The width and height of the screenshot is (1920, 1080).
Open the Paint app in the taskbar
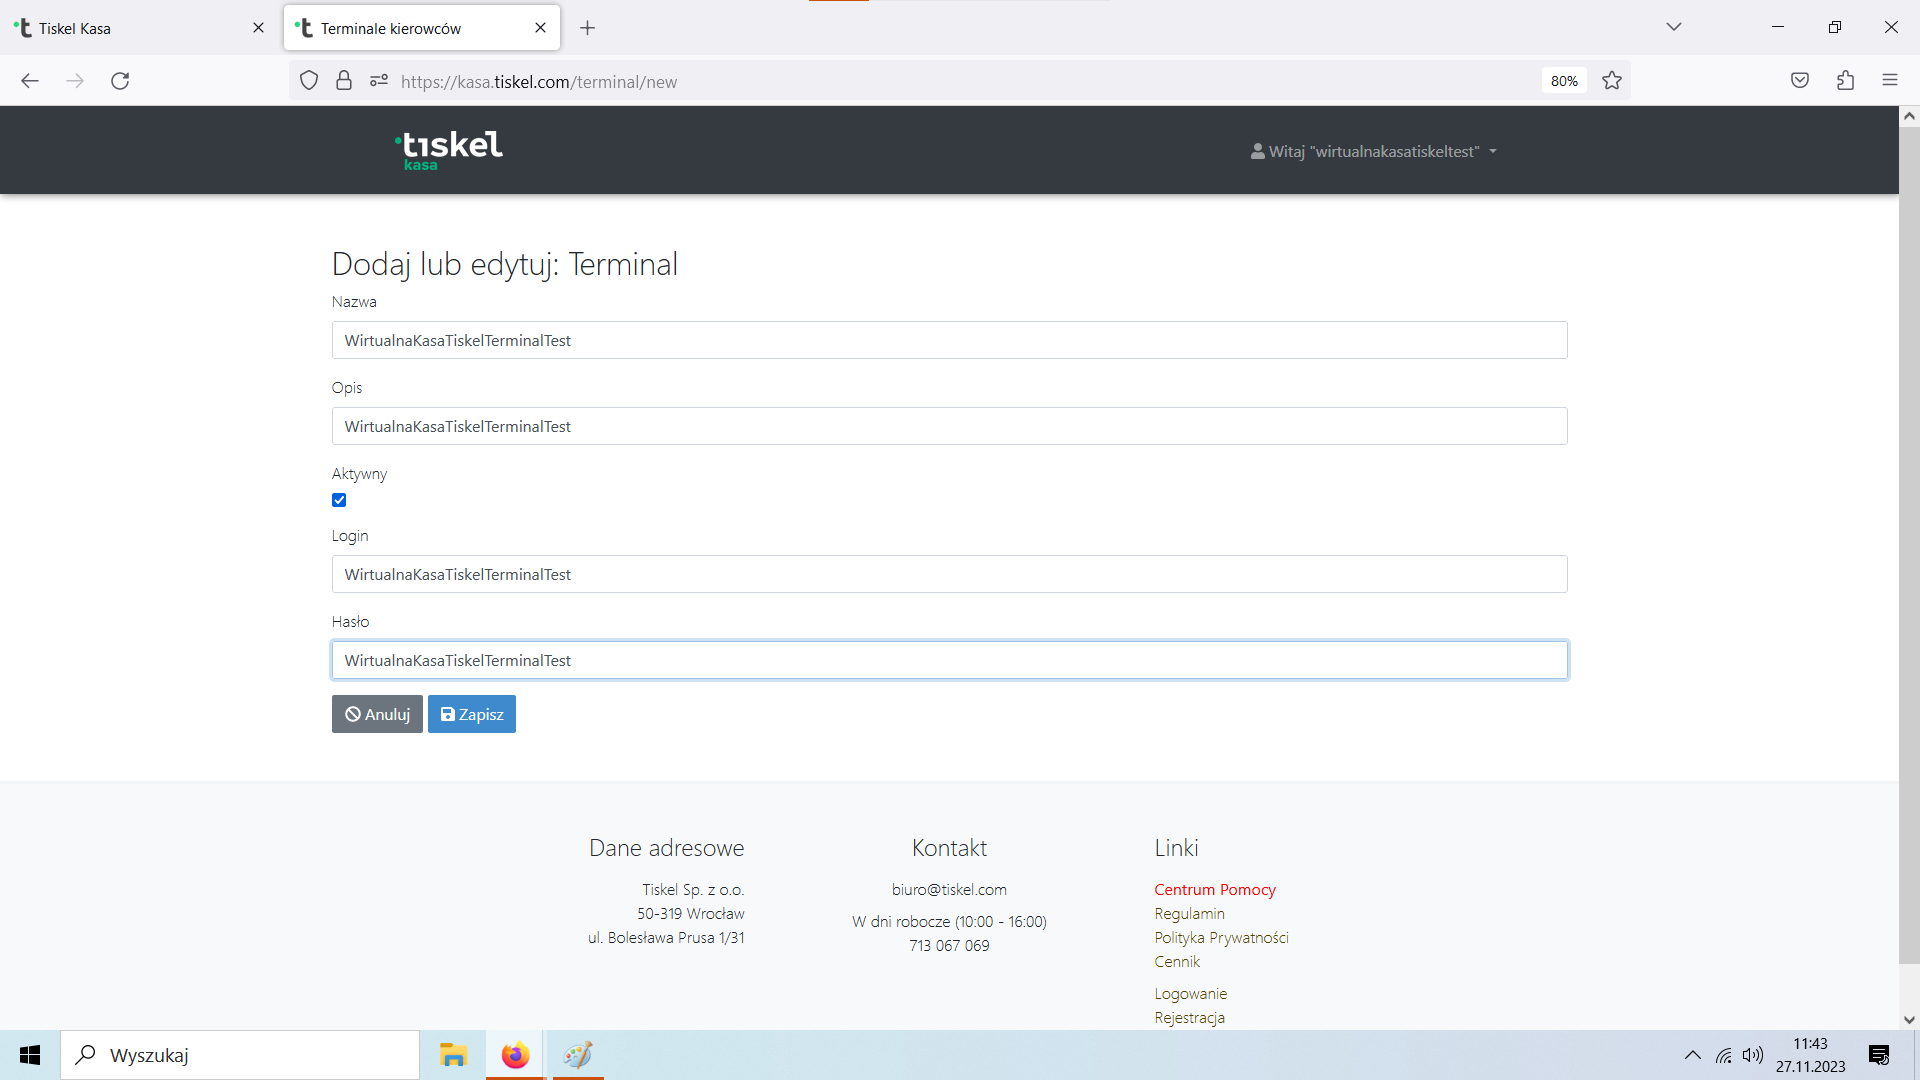pos(578,1055)
